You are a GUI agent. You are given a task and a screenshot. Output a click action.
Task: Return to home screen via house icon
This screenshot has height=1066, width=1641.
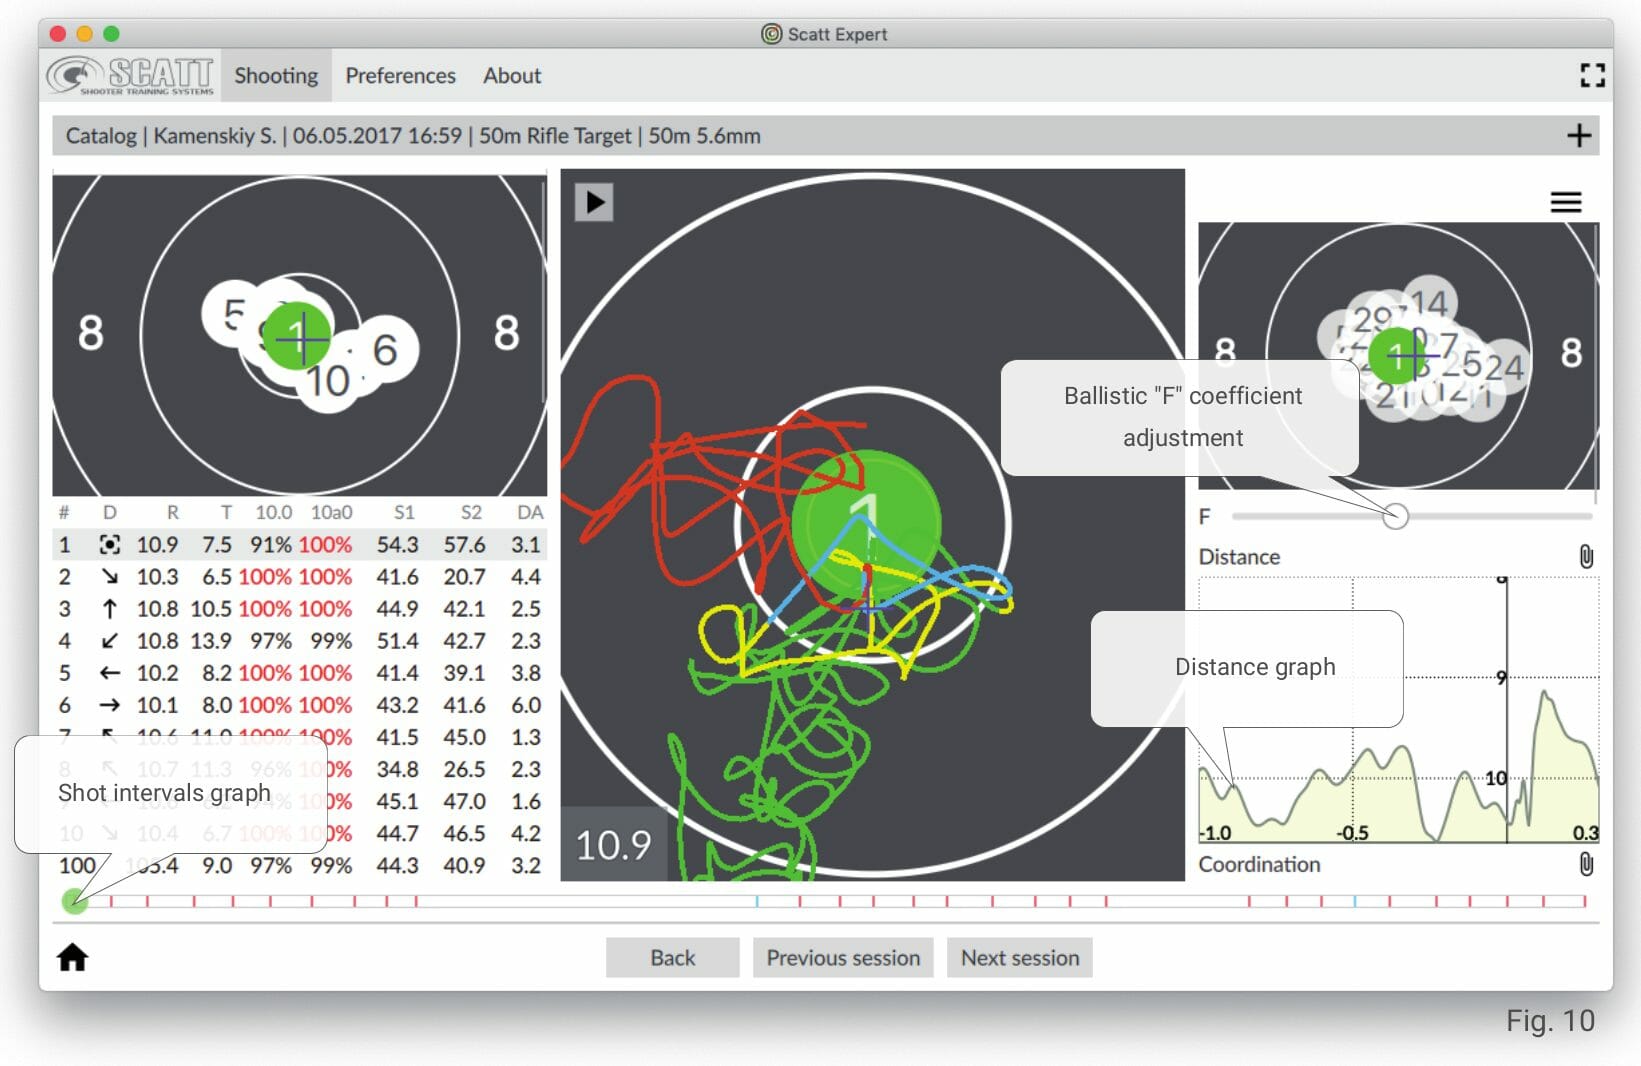click(x=73, y=958)
